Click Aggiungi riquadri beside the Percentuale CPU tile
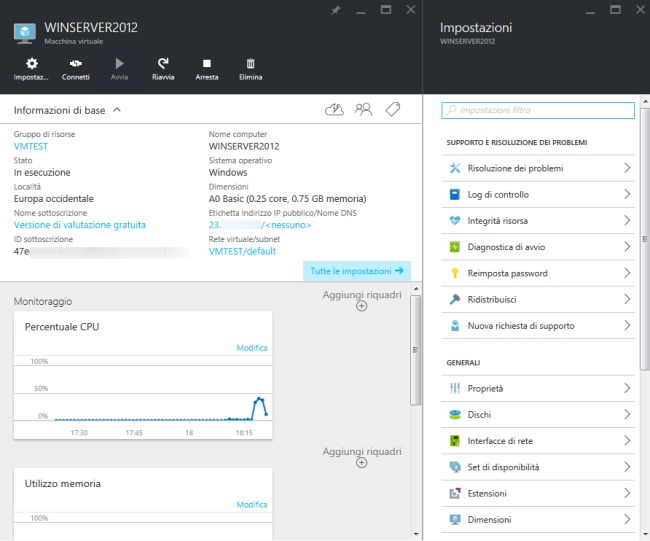The height and width of the screenshot is (541, 650). 362,300
